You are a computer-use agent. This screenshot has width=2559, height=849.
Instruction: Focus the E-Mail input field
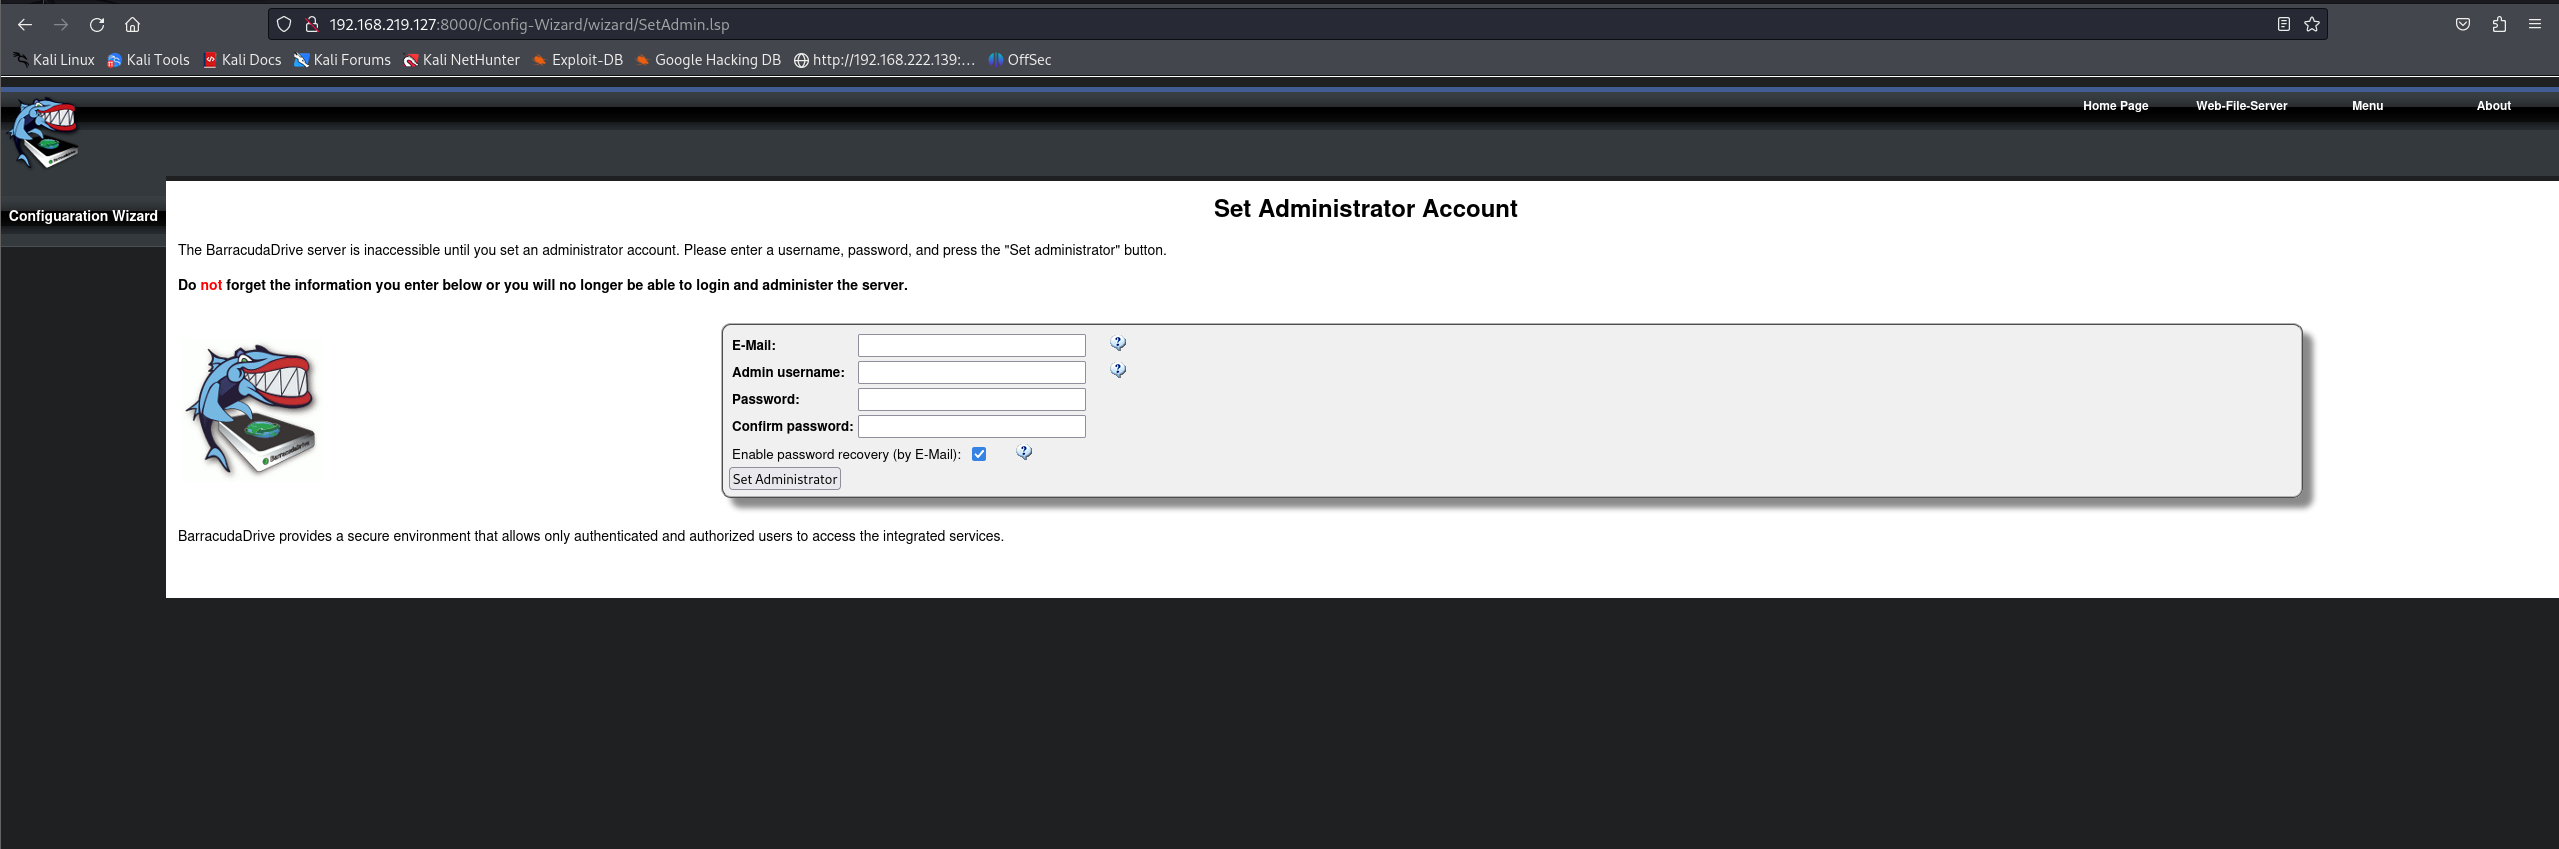point(971,345)
